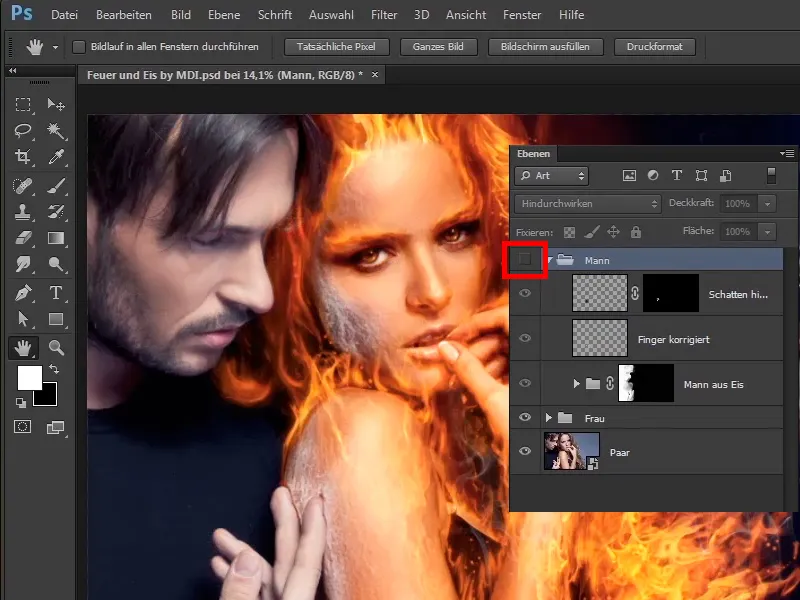Select the Dodge tool
Image resolution: width=800 pixels, height=600 pixels.
(x=56, y=264)
